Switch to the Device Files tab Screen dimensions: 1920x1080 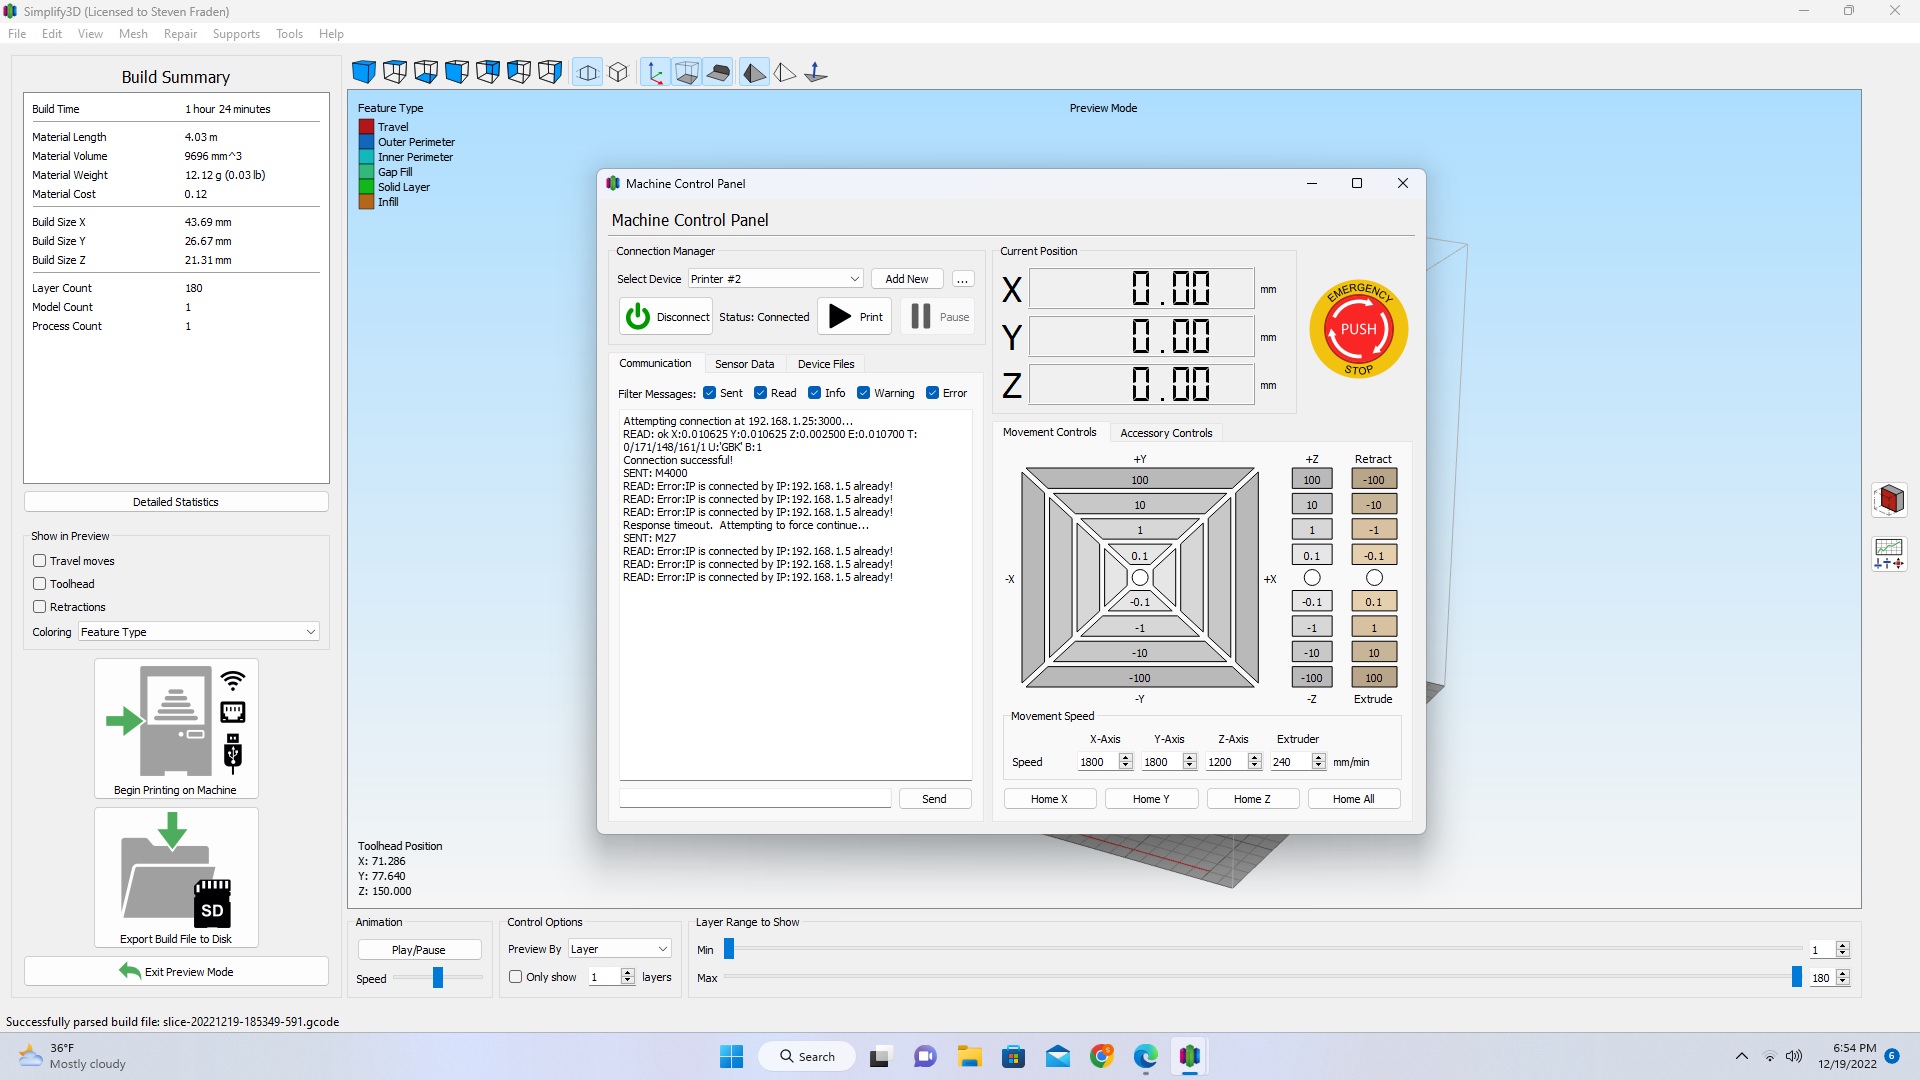coord(826,364)
